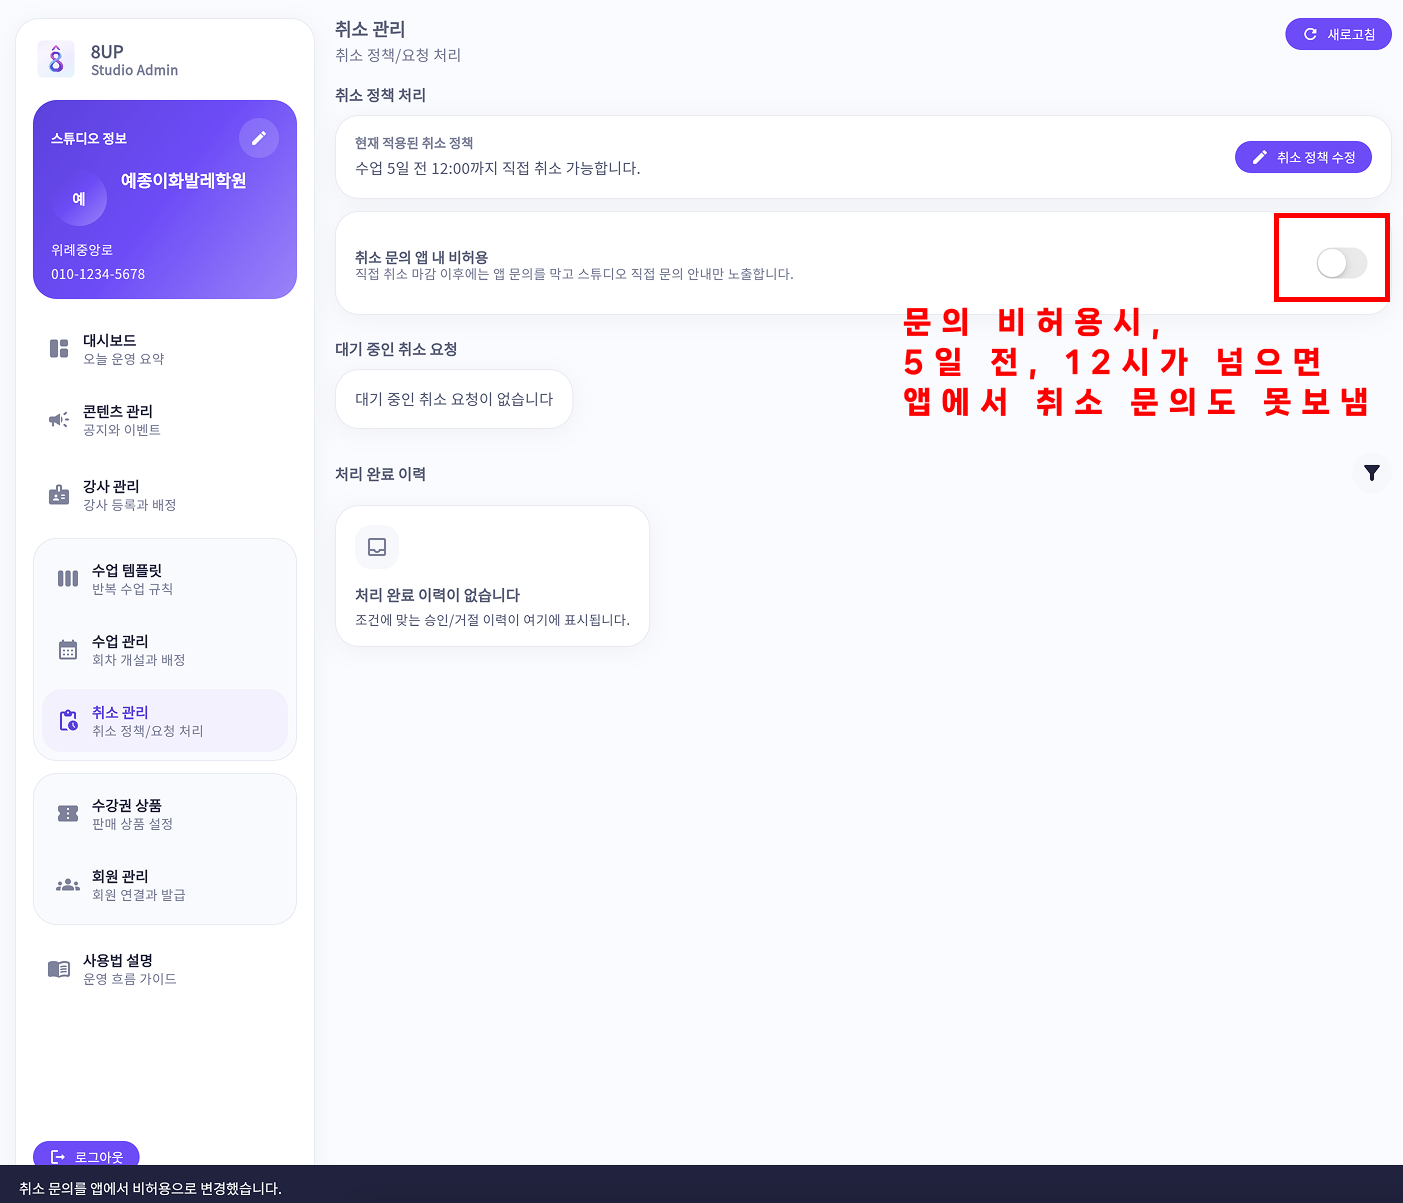Click the 대기 중인 취소 요청 heading
Image resolution: width=1403 pixels, height=1203 pixels.
[396, 349]
